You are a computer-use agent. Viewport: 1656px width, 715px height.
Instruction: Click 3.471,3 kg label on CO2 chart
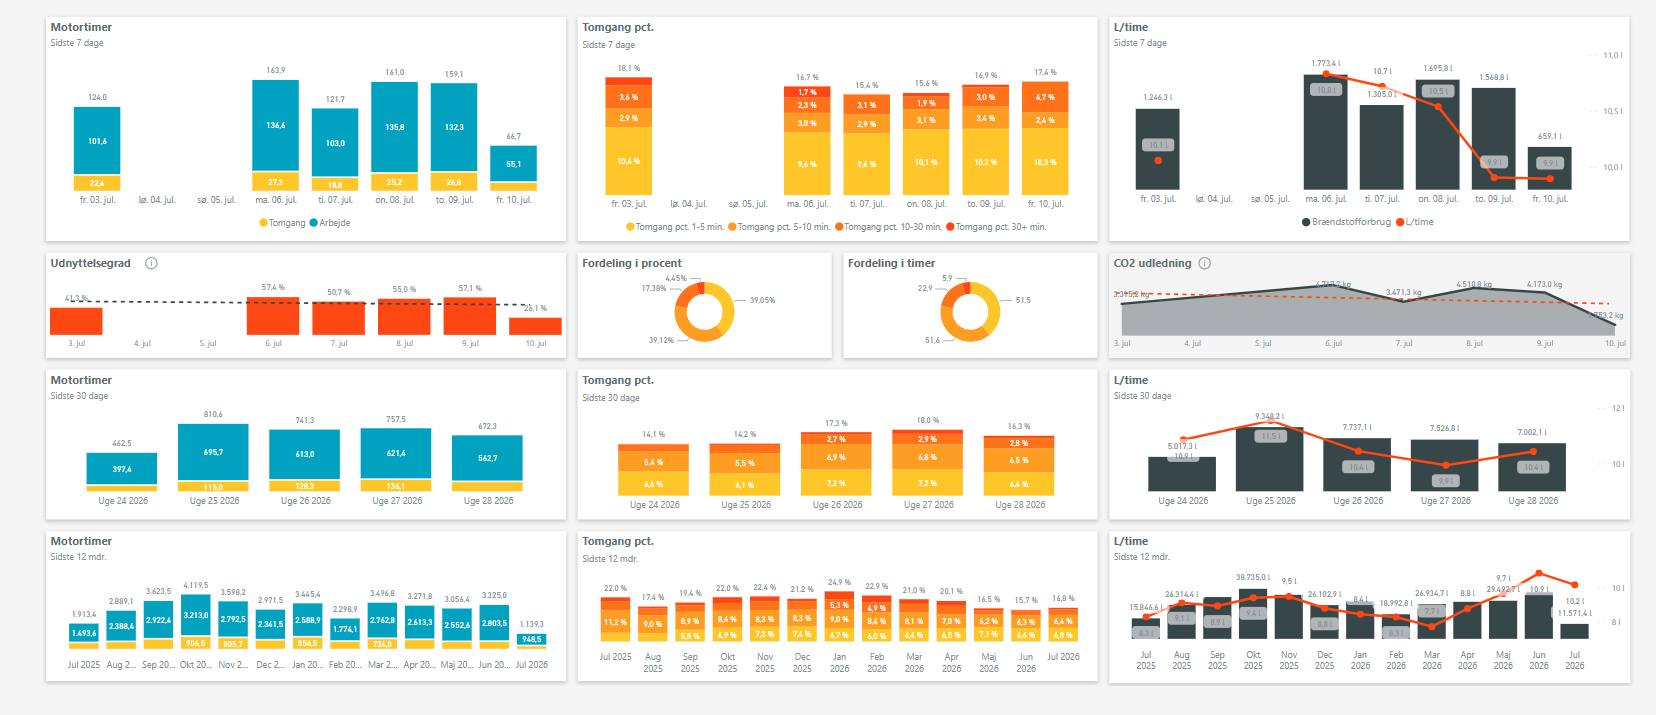[1403, 292]
